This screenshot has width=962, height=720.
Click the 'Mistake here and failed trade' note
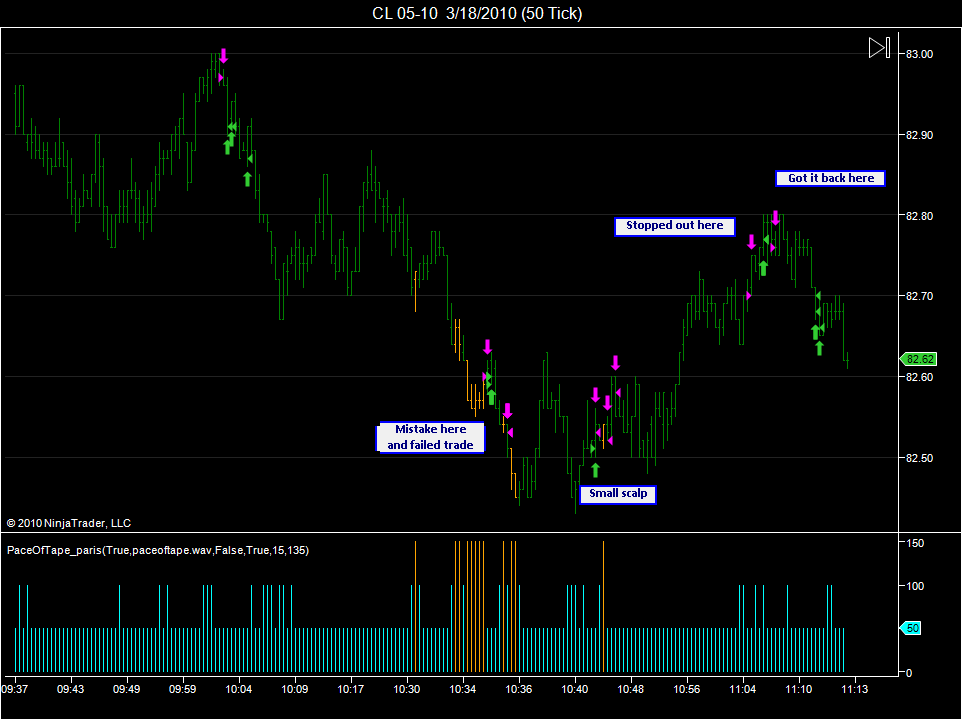pyautogui.click(x=430, y=437)
